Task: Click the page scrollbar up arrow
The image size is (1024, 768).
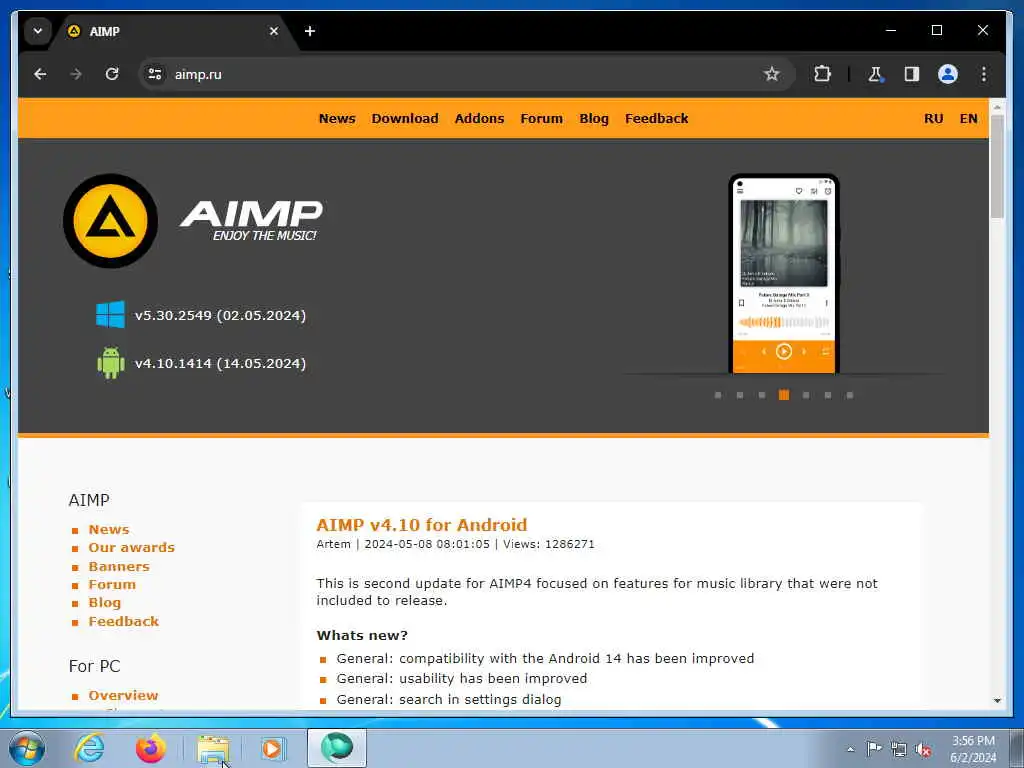Action: (x=997, y=106)
